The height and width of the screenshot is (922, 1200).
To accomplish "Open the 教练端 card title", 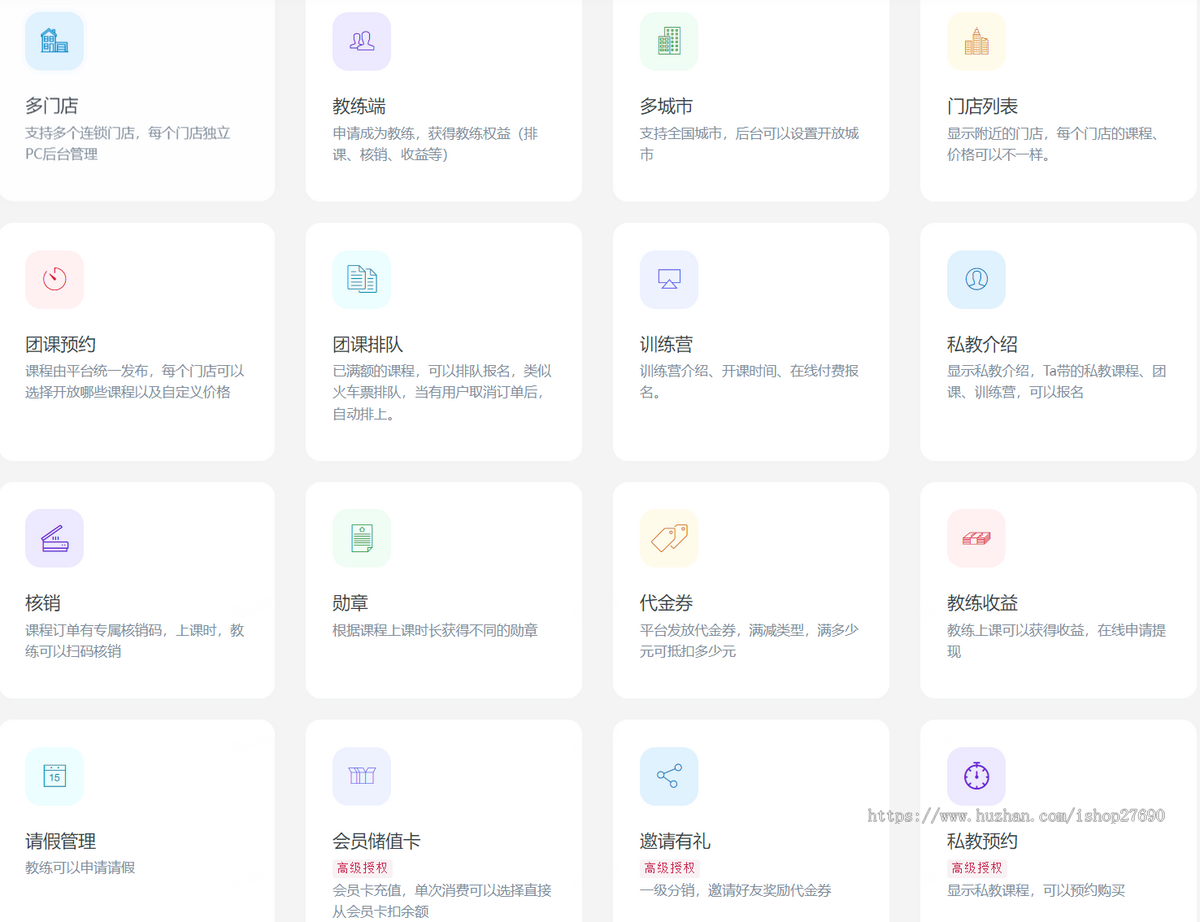I will coord(359,106).
